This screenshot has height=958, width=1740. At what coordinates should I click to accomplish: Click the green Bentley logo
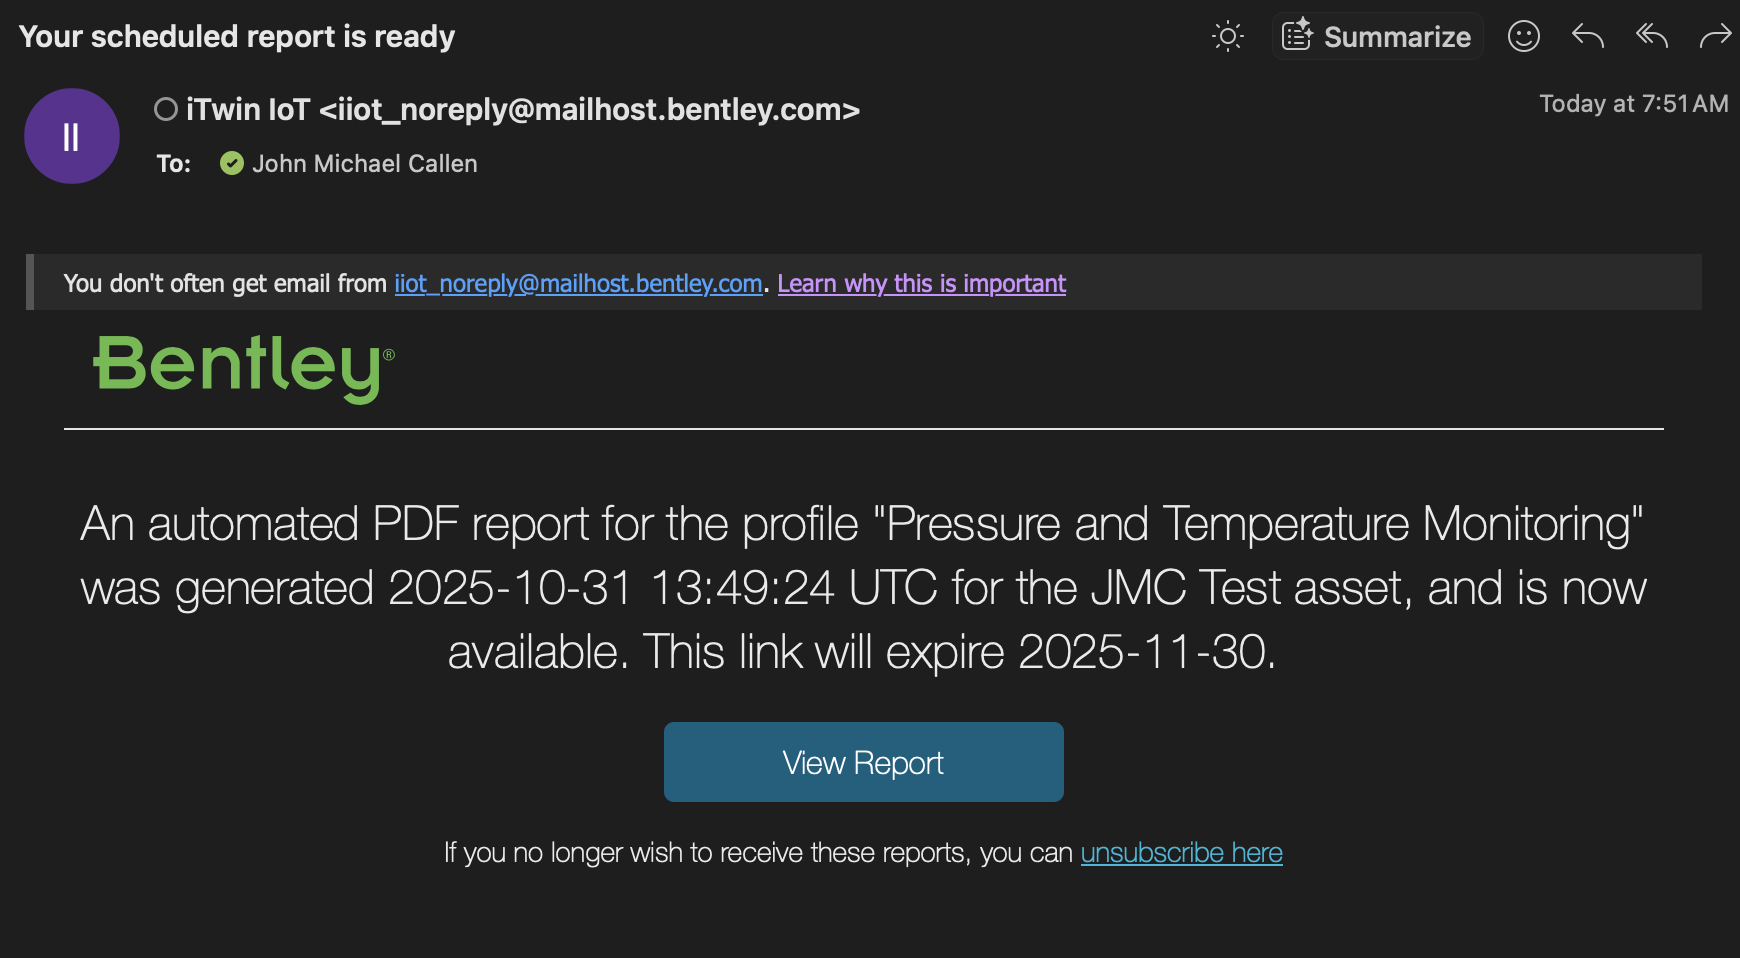[243, 367]
